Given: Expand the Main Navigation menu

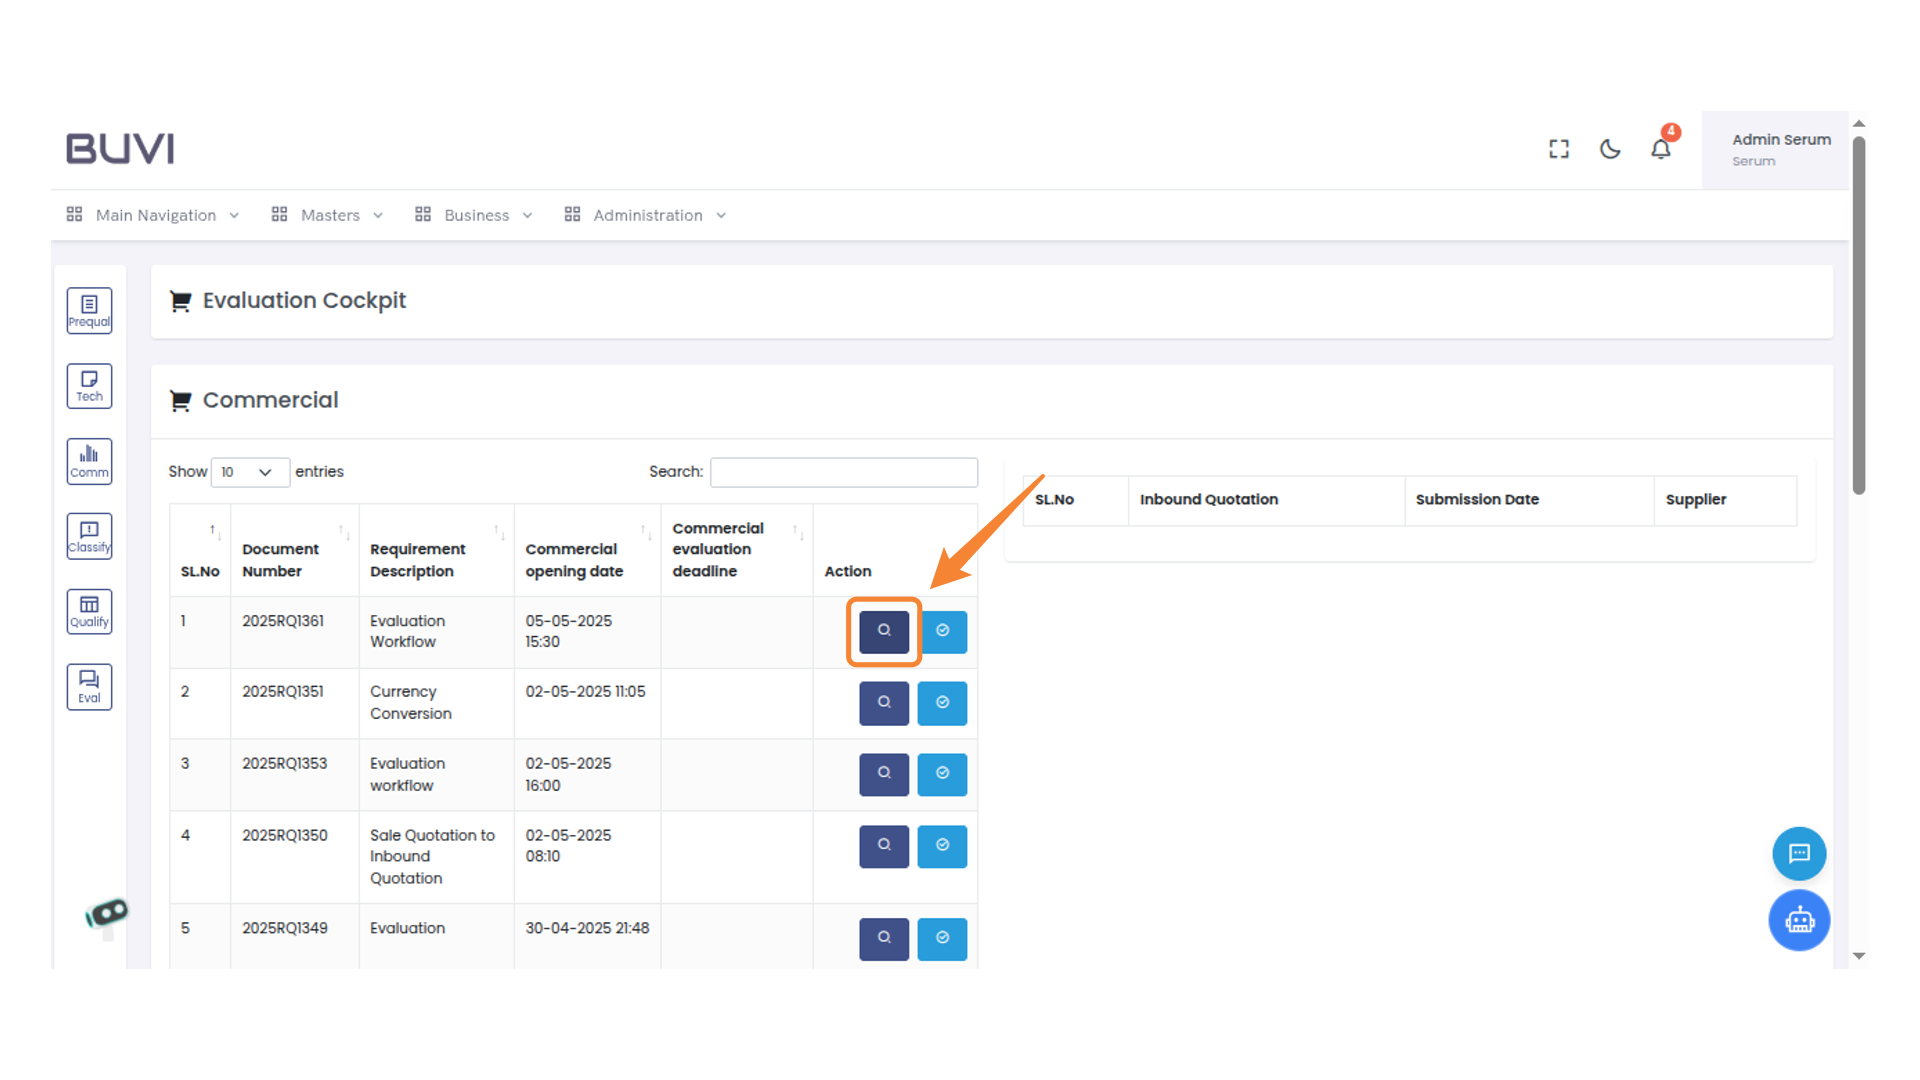Looking at the screenshot, I should tap(154, 215).
